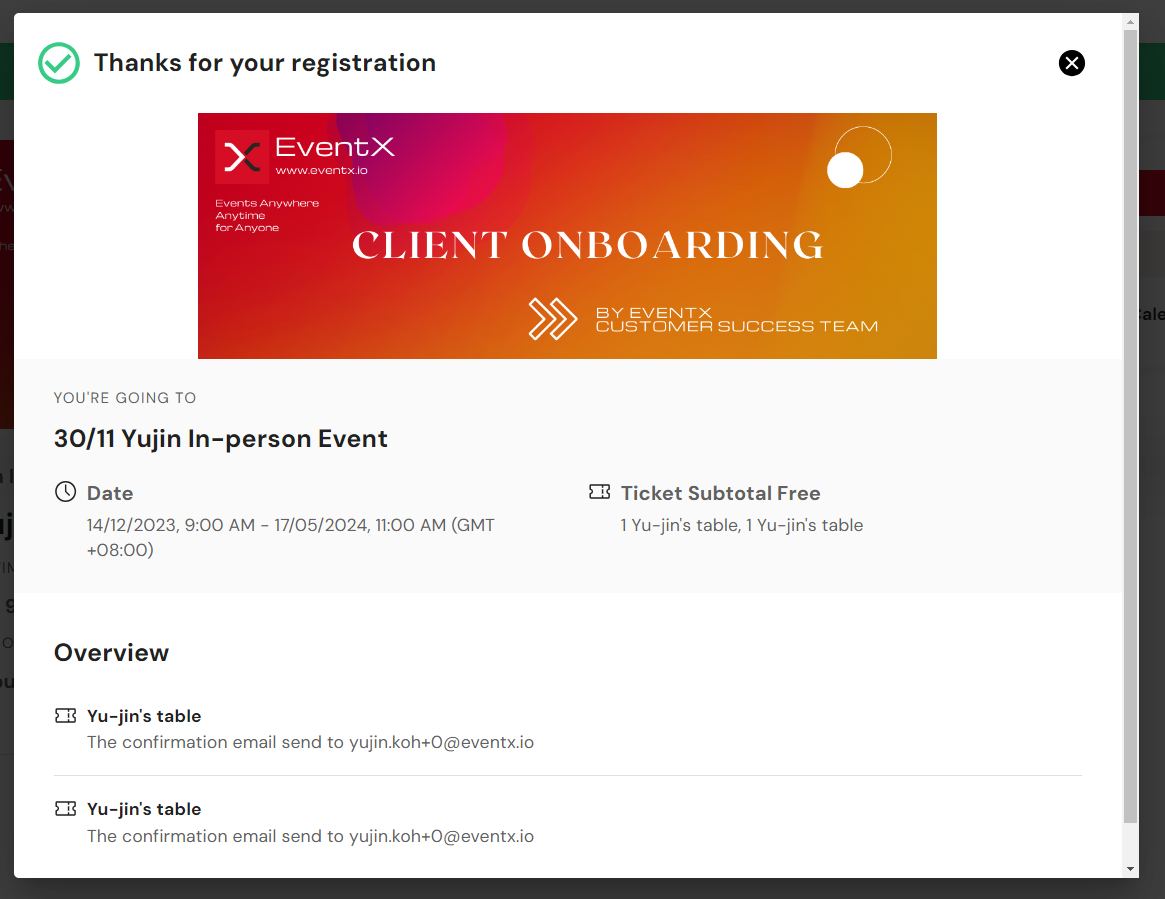Click the second confirmation email address text
1165x899 pixels.
click(441, 836)
